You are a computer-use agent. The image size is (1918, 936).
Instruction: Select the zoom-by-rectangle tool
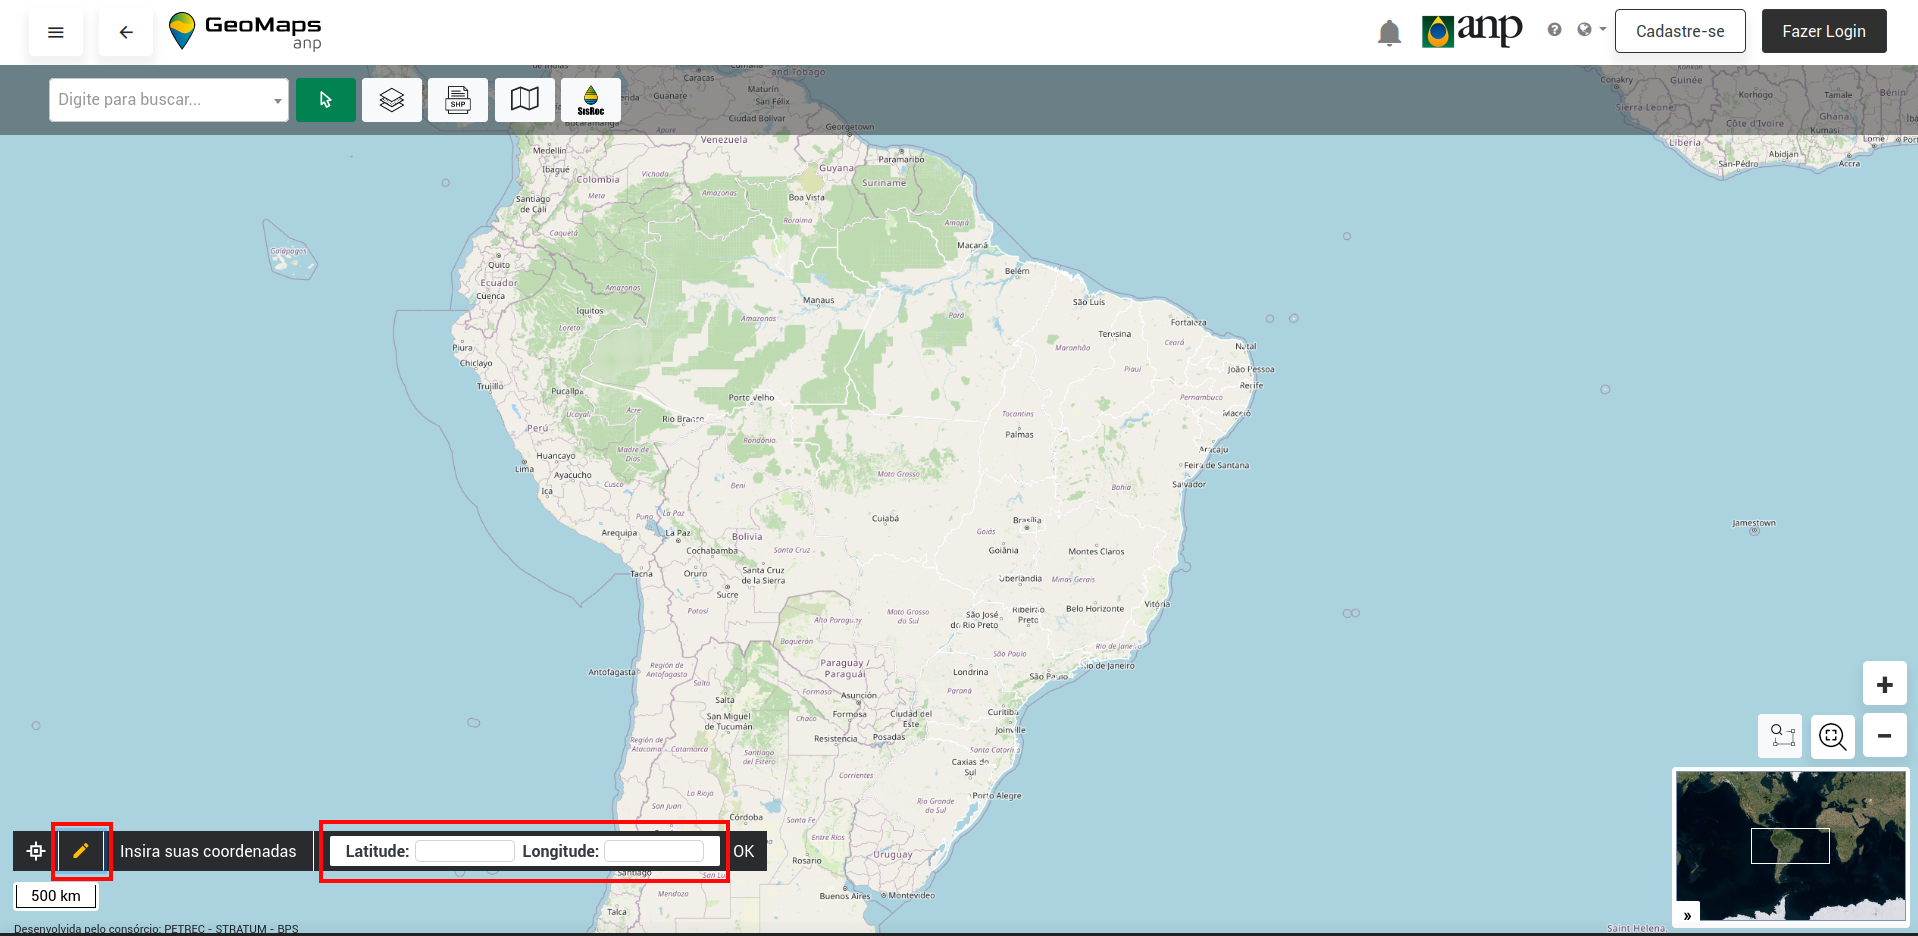1780,736
